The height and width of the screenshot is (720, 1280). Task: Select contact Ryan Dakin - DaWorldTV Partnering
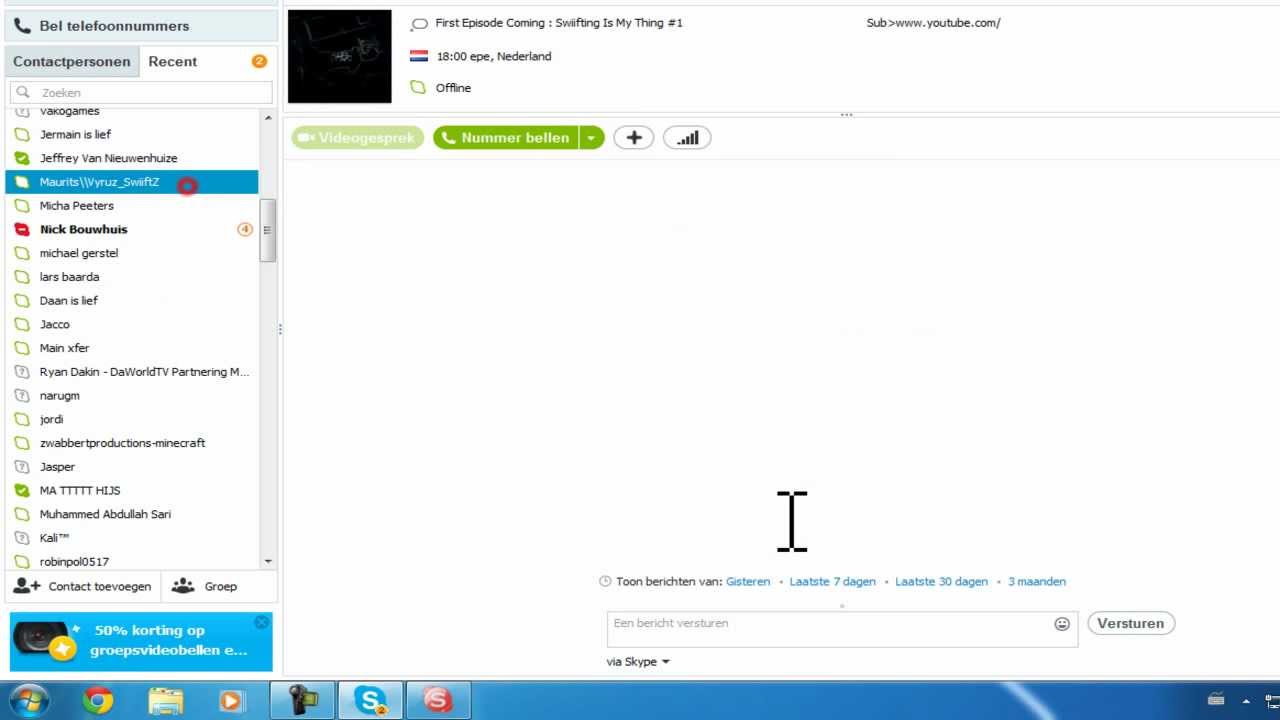[132, 372]
